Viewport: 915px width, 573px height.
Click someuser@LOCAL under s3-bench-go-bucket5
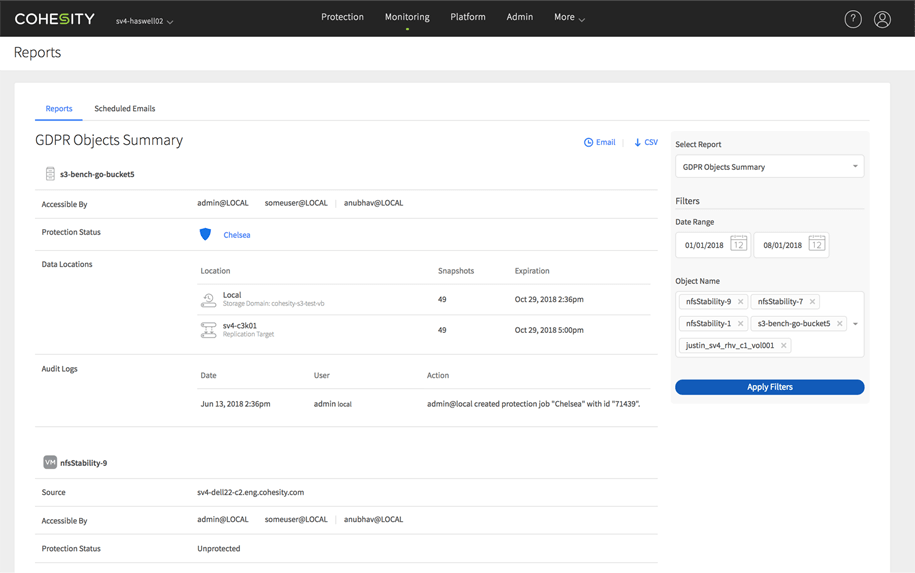click(x=296, y=203)
